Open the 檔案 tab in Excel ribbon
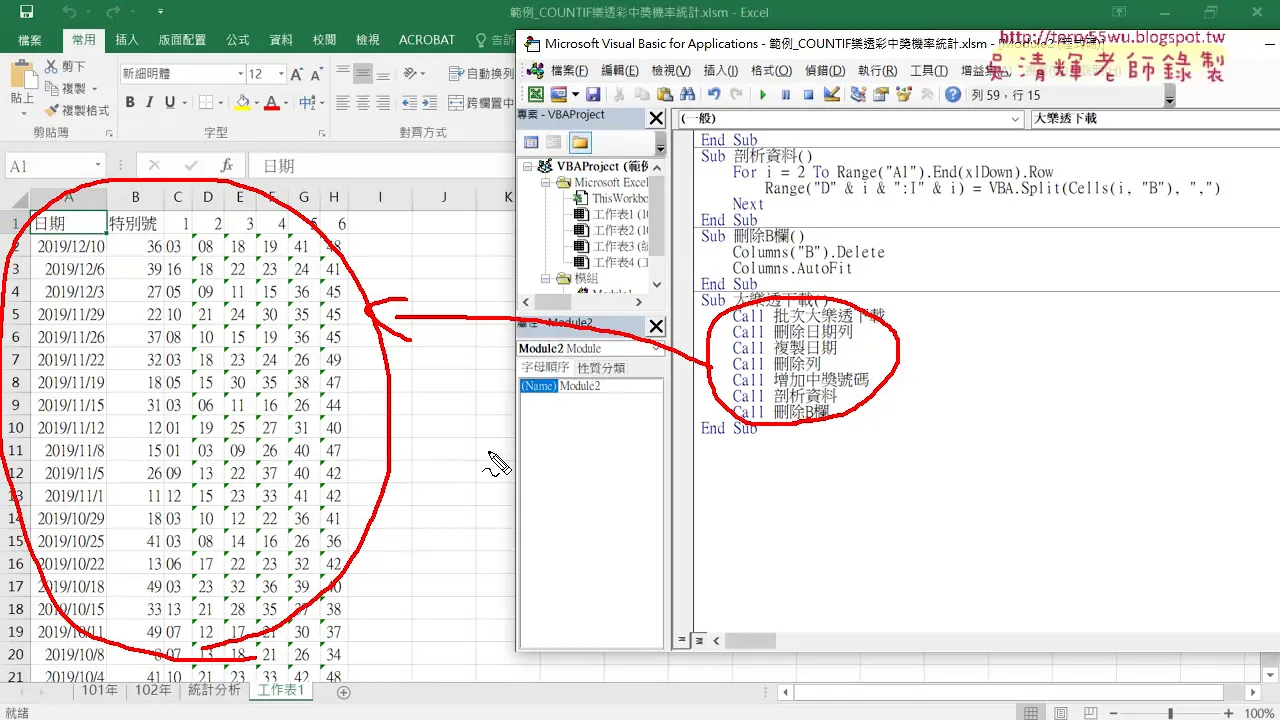The image size is (1280, 720). coord(30,40)
